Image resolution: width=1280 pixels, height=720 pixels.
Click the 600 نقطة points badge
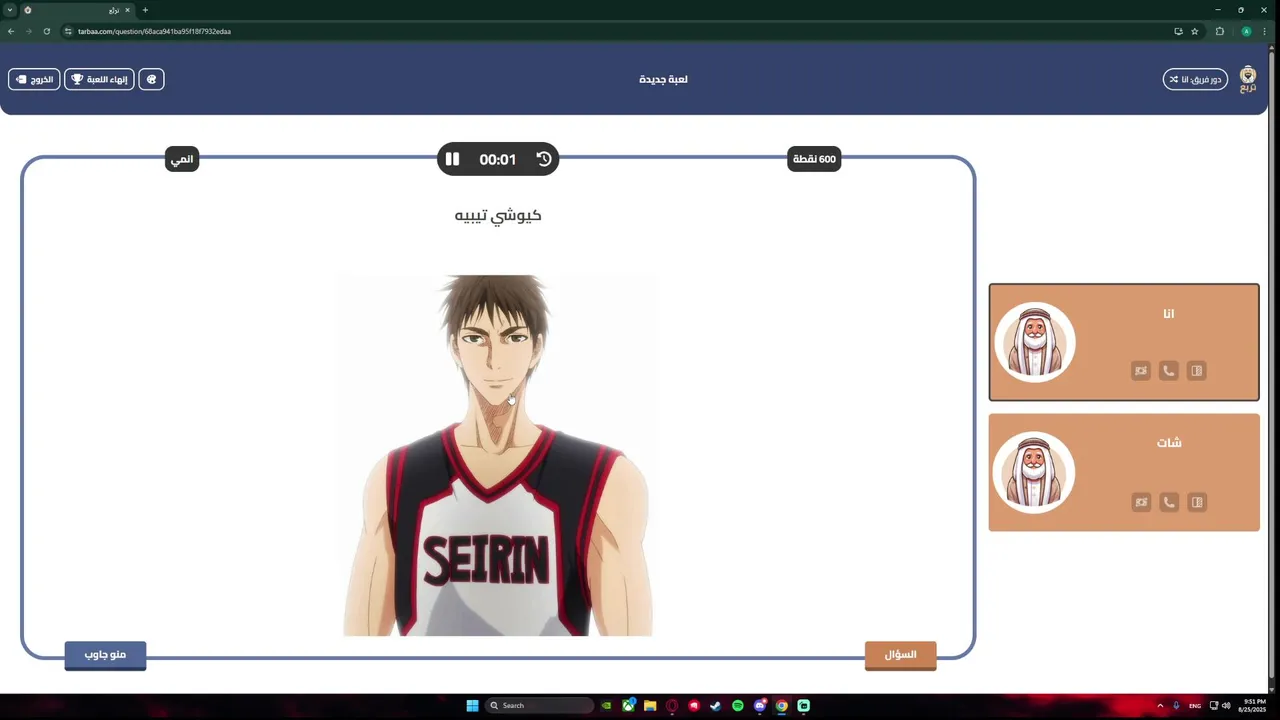814,159
